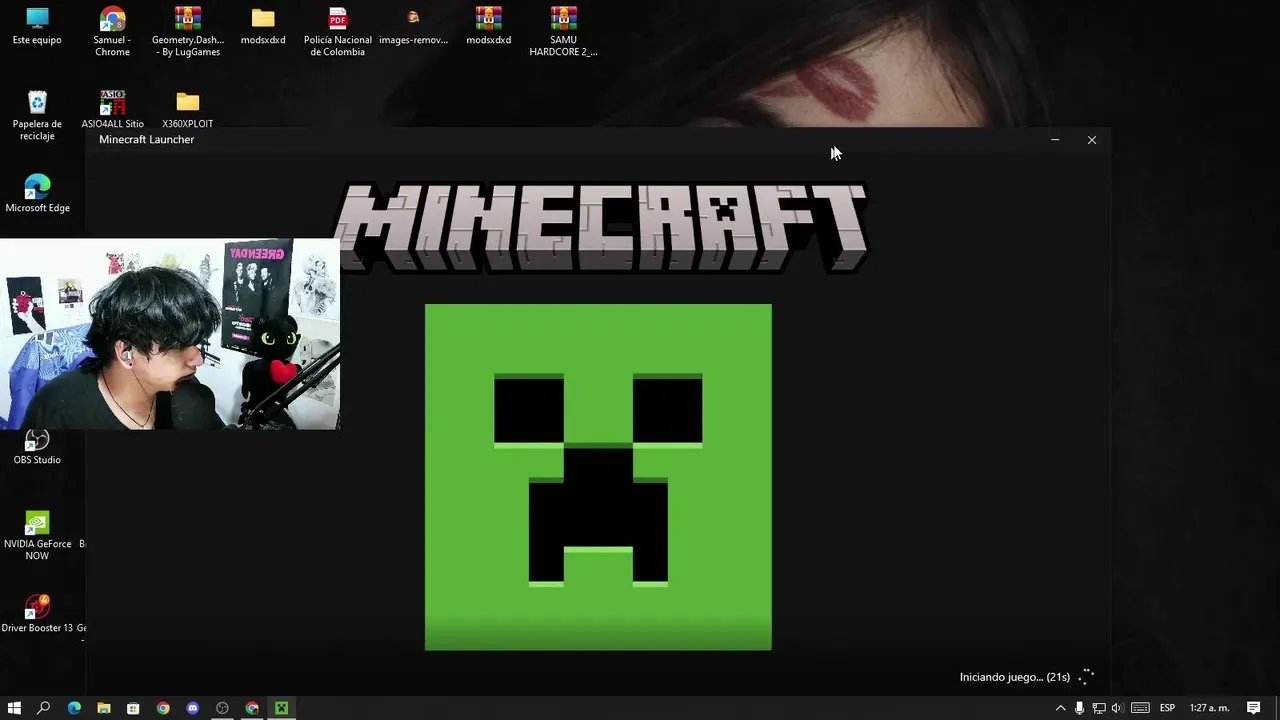1280x720 pixels.
Task: Select the modsxdxd folder on the desktop
Action: [x=263, y=27]
